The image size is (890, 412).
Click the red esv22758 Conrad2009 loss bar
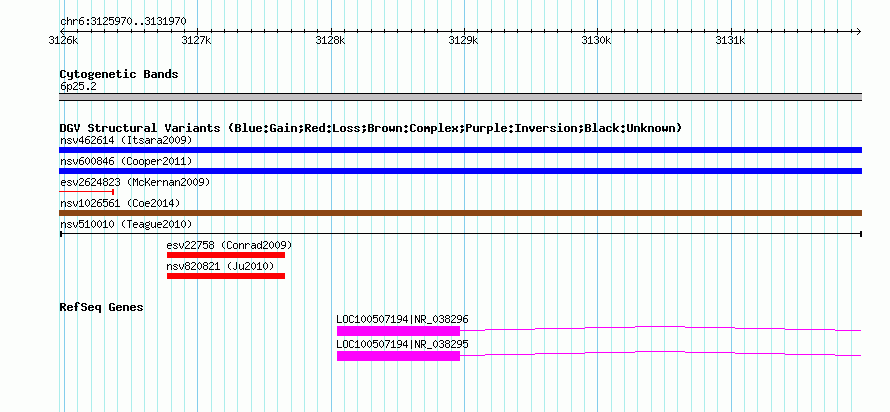[x=226, y=255]
